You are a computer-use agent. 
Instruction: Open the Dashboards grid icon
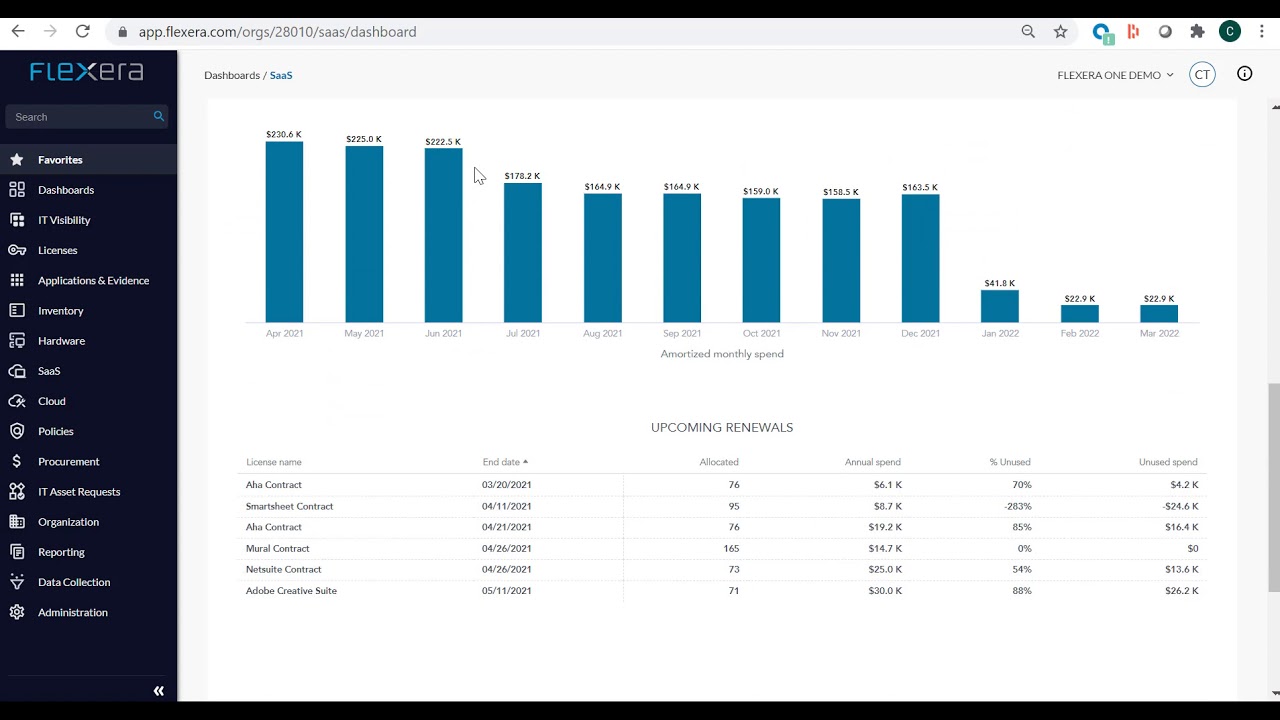(x=17, y=189)
